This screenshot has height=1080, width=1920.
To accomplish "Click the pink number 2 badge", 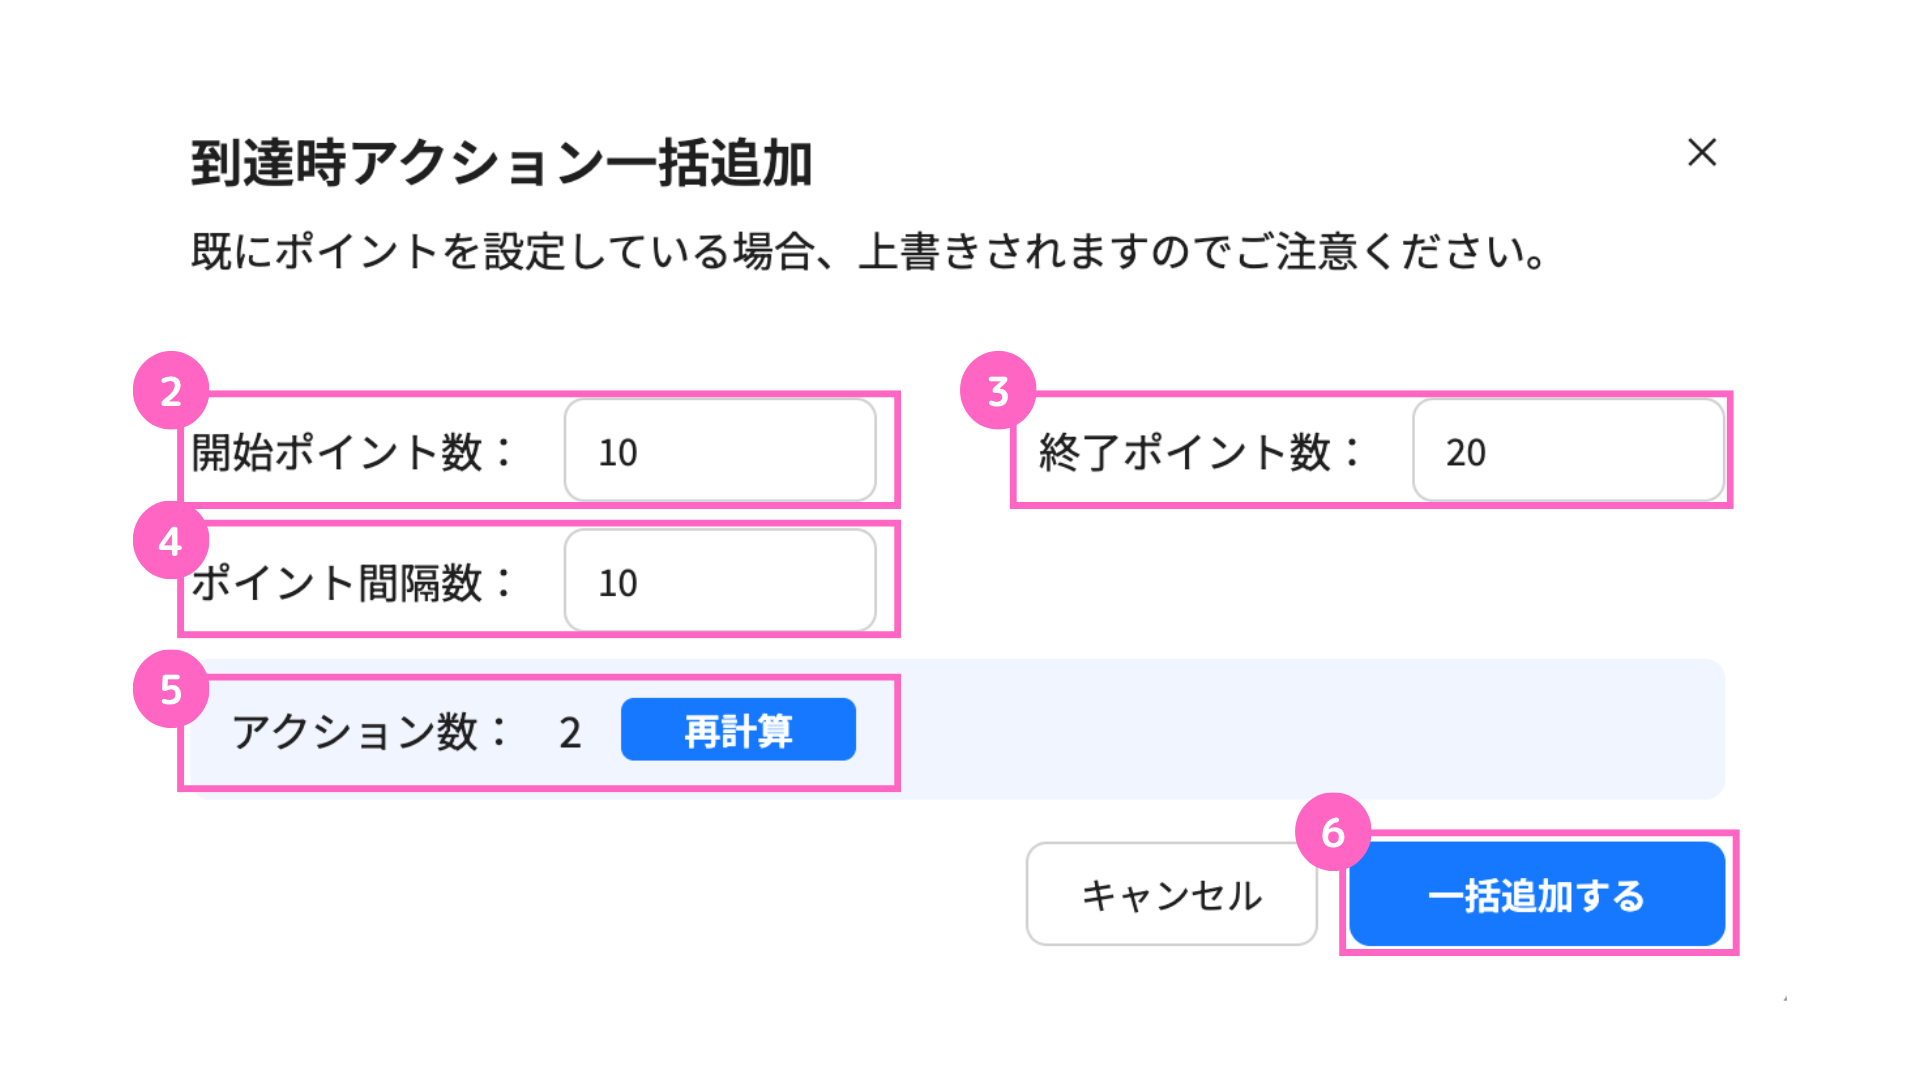I will click(171, 391).
